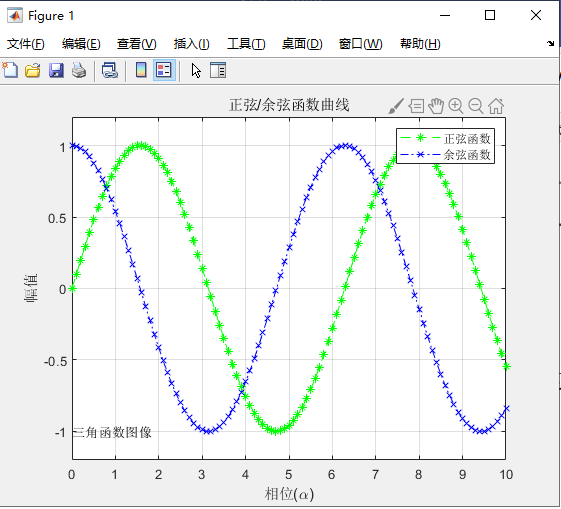Image resolution: width=561 pixels, height=509 pixels.
Task: Activate the Edit Plot arrow tool
Action: click(196, 70)
